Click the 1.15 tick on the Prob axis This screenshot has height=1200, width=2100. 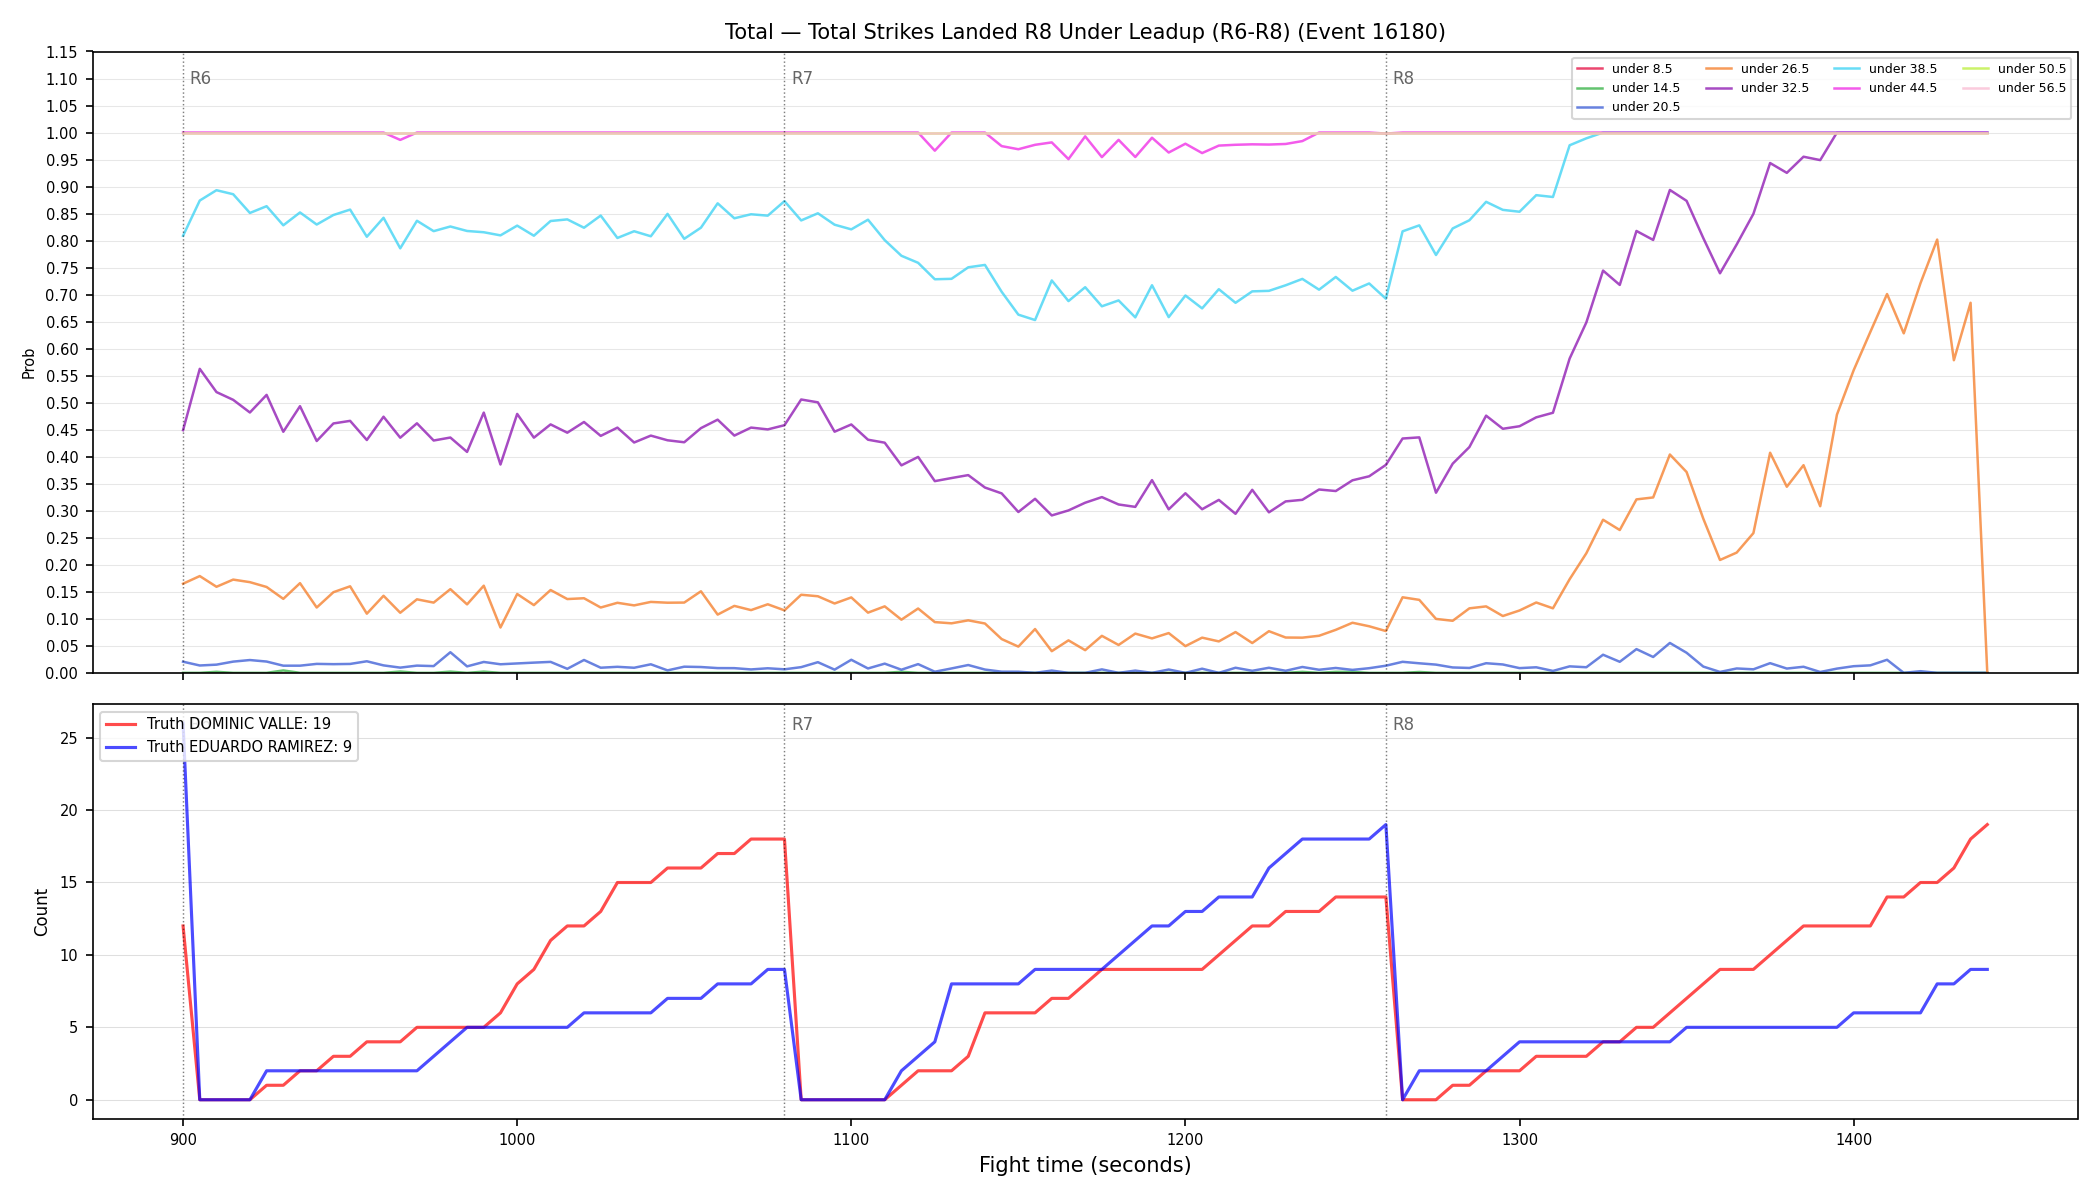pos(61,52)
